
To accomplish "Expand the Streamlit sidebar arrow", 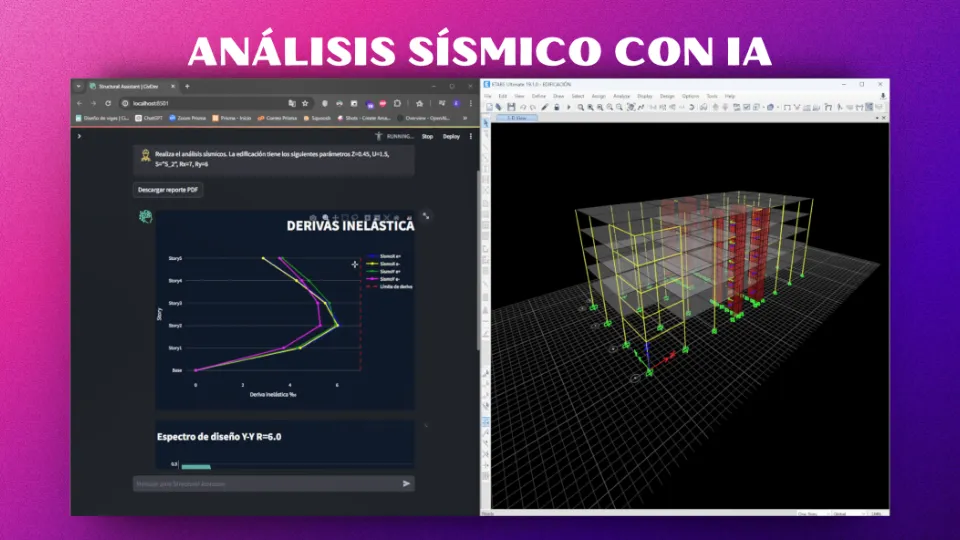I will [x=79, y=136].
